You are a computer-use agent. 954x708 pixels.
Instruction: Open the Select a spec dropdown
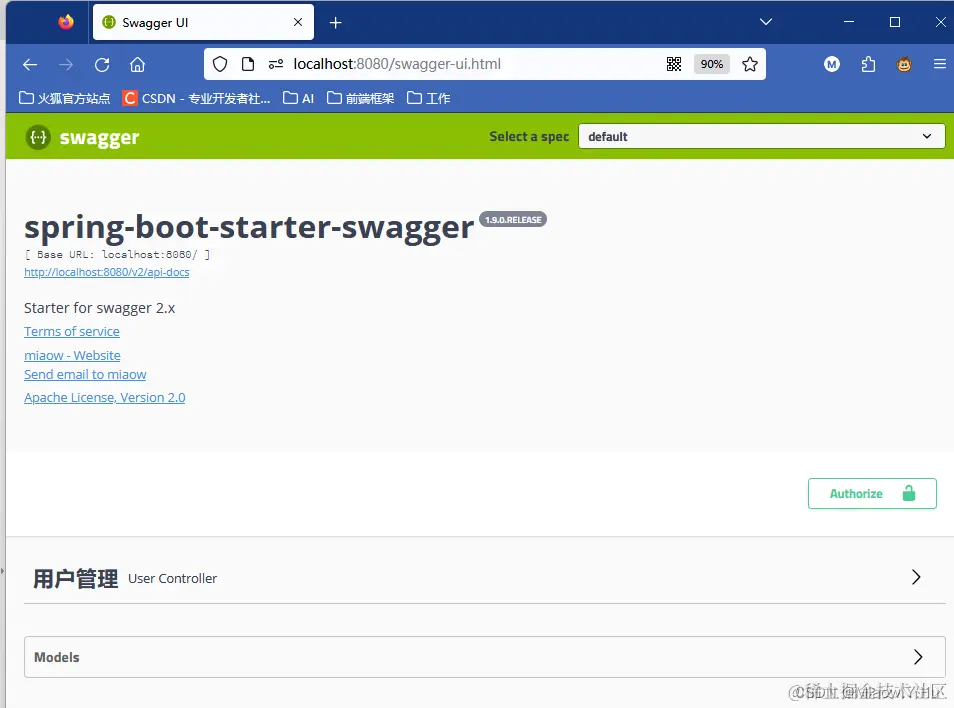coord(761,136)
